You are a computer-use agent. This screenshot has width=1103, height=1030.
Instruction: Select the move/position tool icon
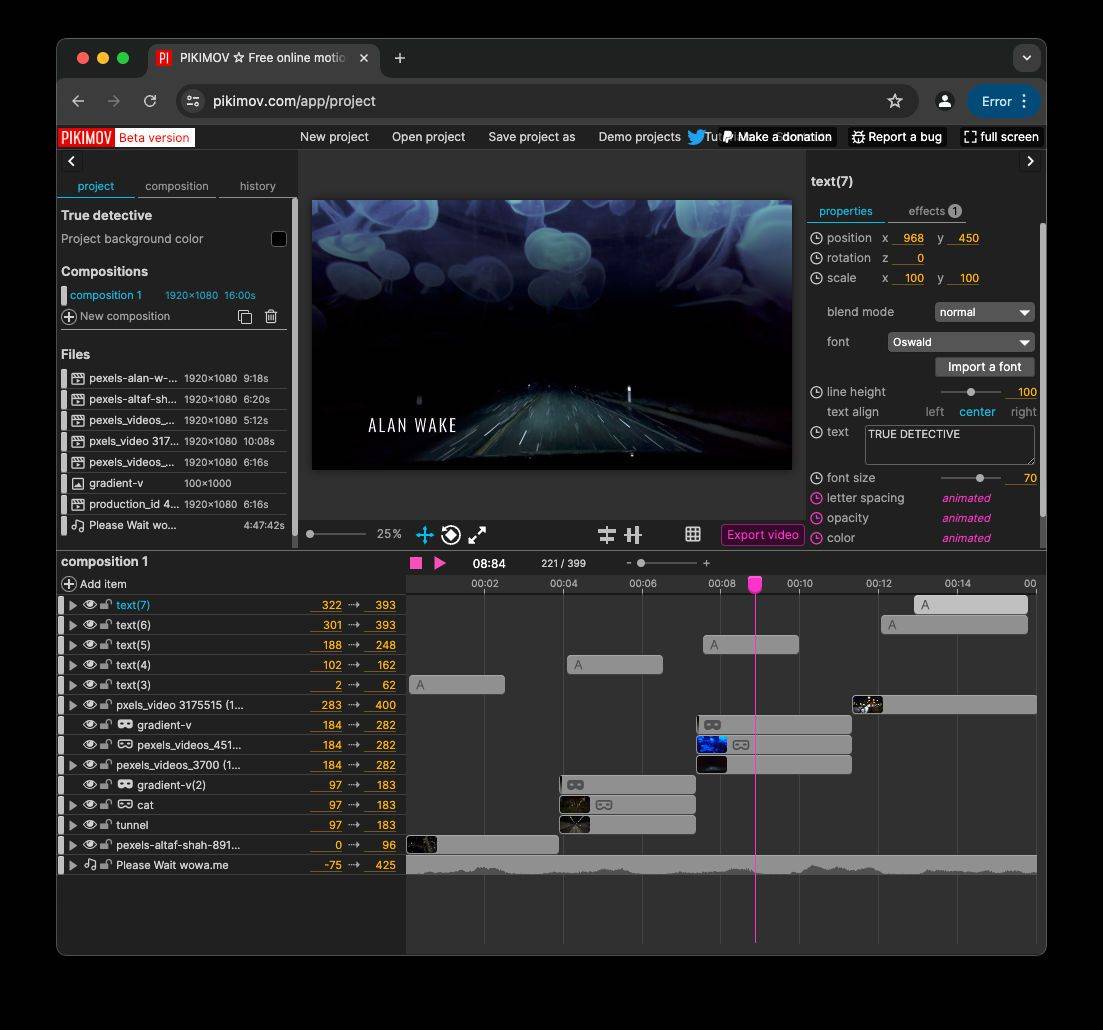pyautogui.click(x=424, y=535)
